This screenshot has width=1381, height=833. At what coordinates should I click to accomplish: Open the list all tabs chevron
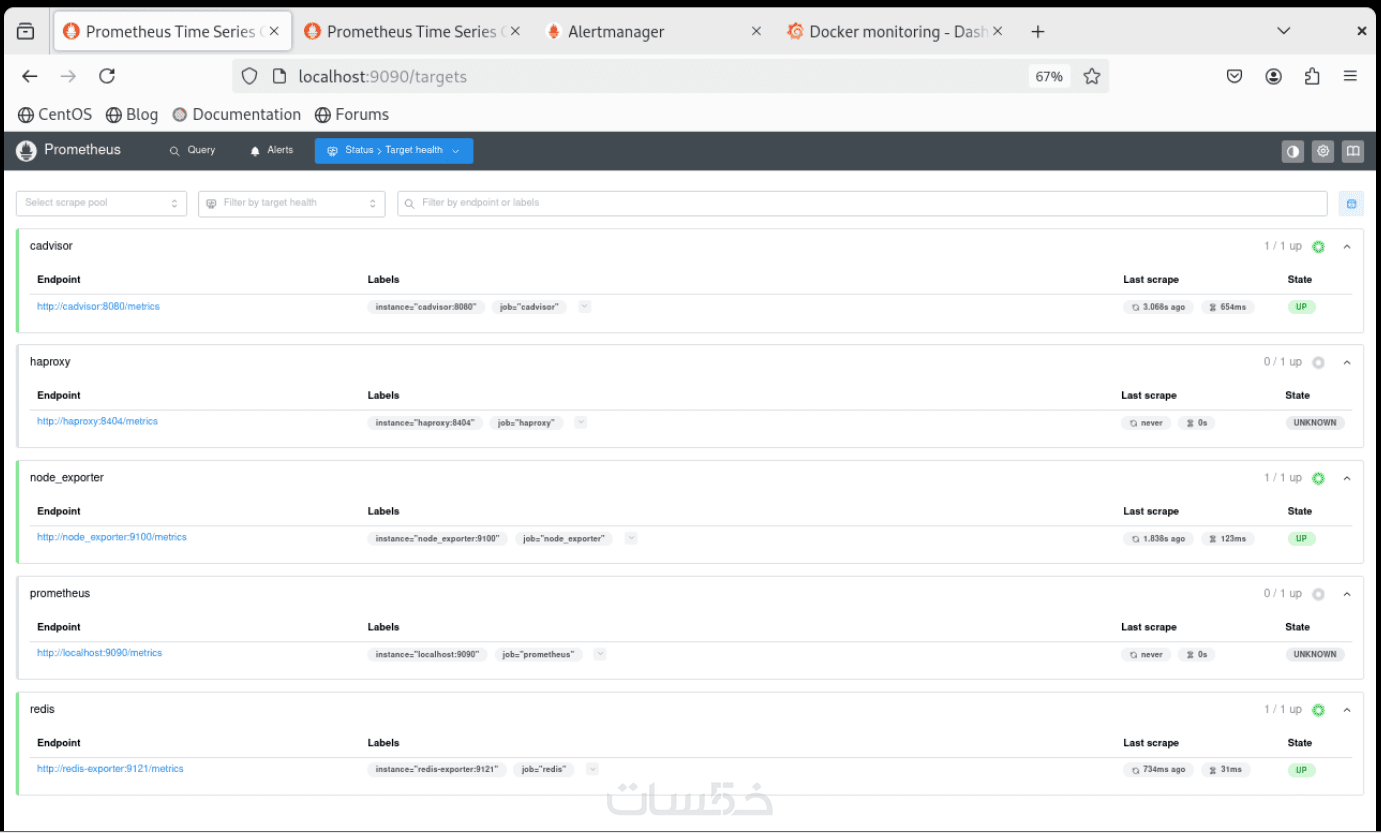[1284, 31]
